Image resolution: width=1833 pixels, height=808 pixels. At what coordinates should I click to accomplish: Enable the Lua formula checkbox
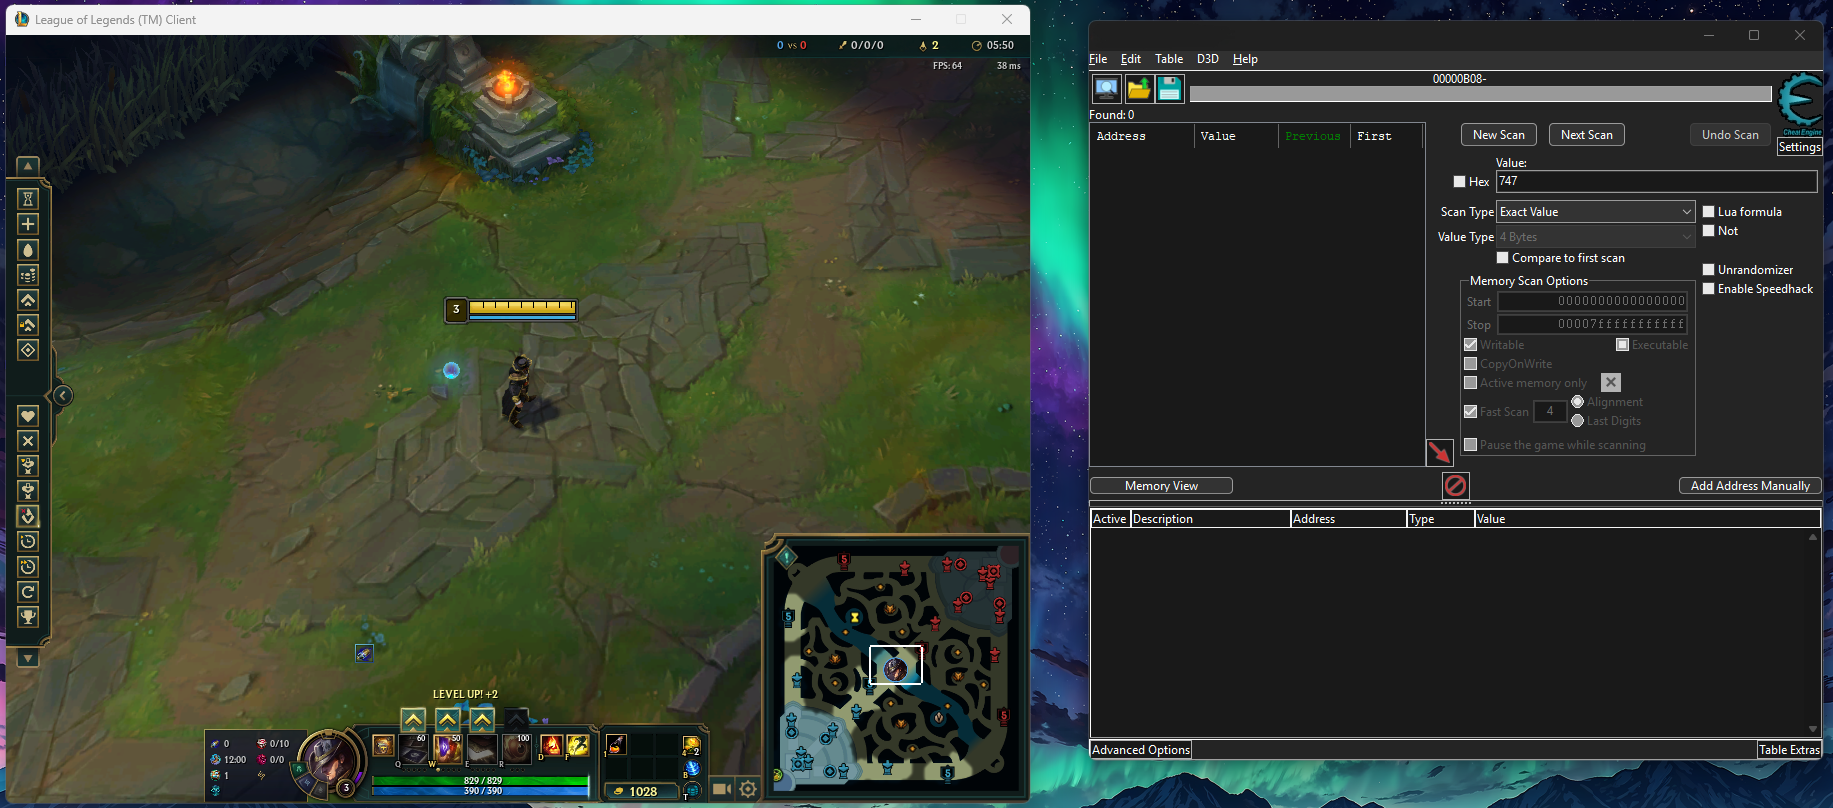[x=1709, y=212]
